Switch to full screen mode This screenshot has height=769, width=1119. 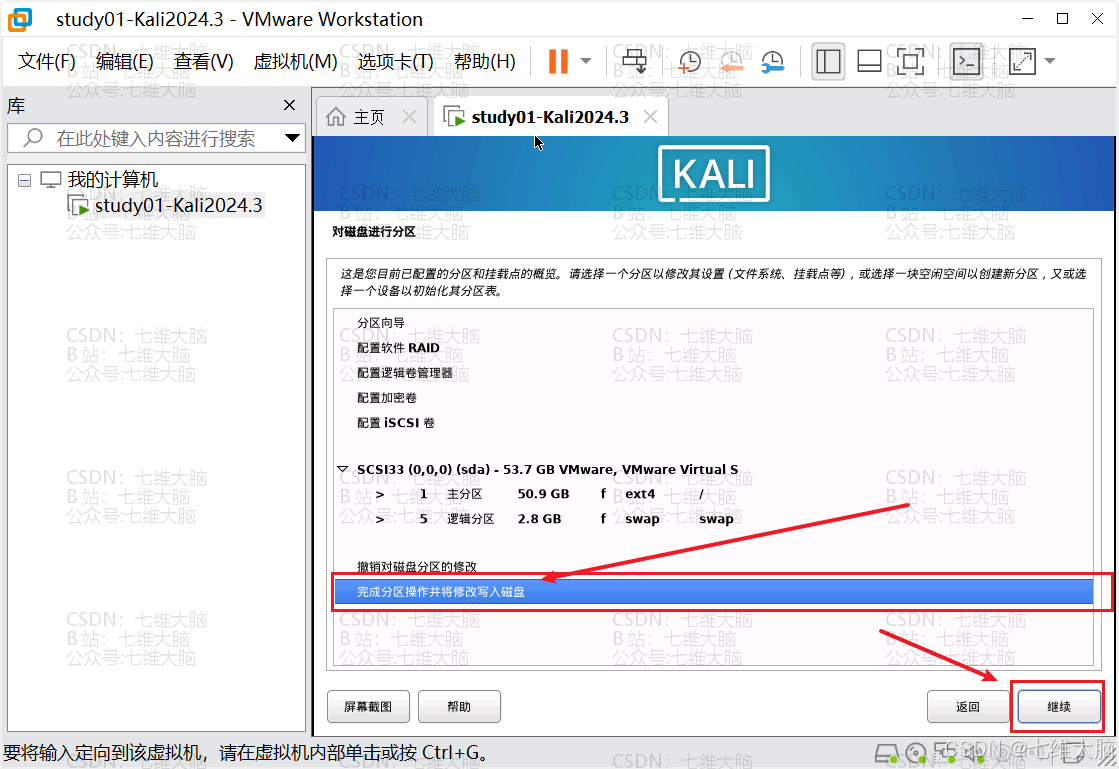click(x=910, y=61)
